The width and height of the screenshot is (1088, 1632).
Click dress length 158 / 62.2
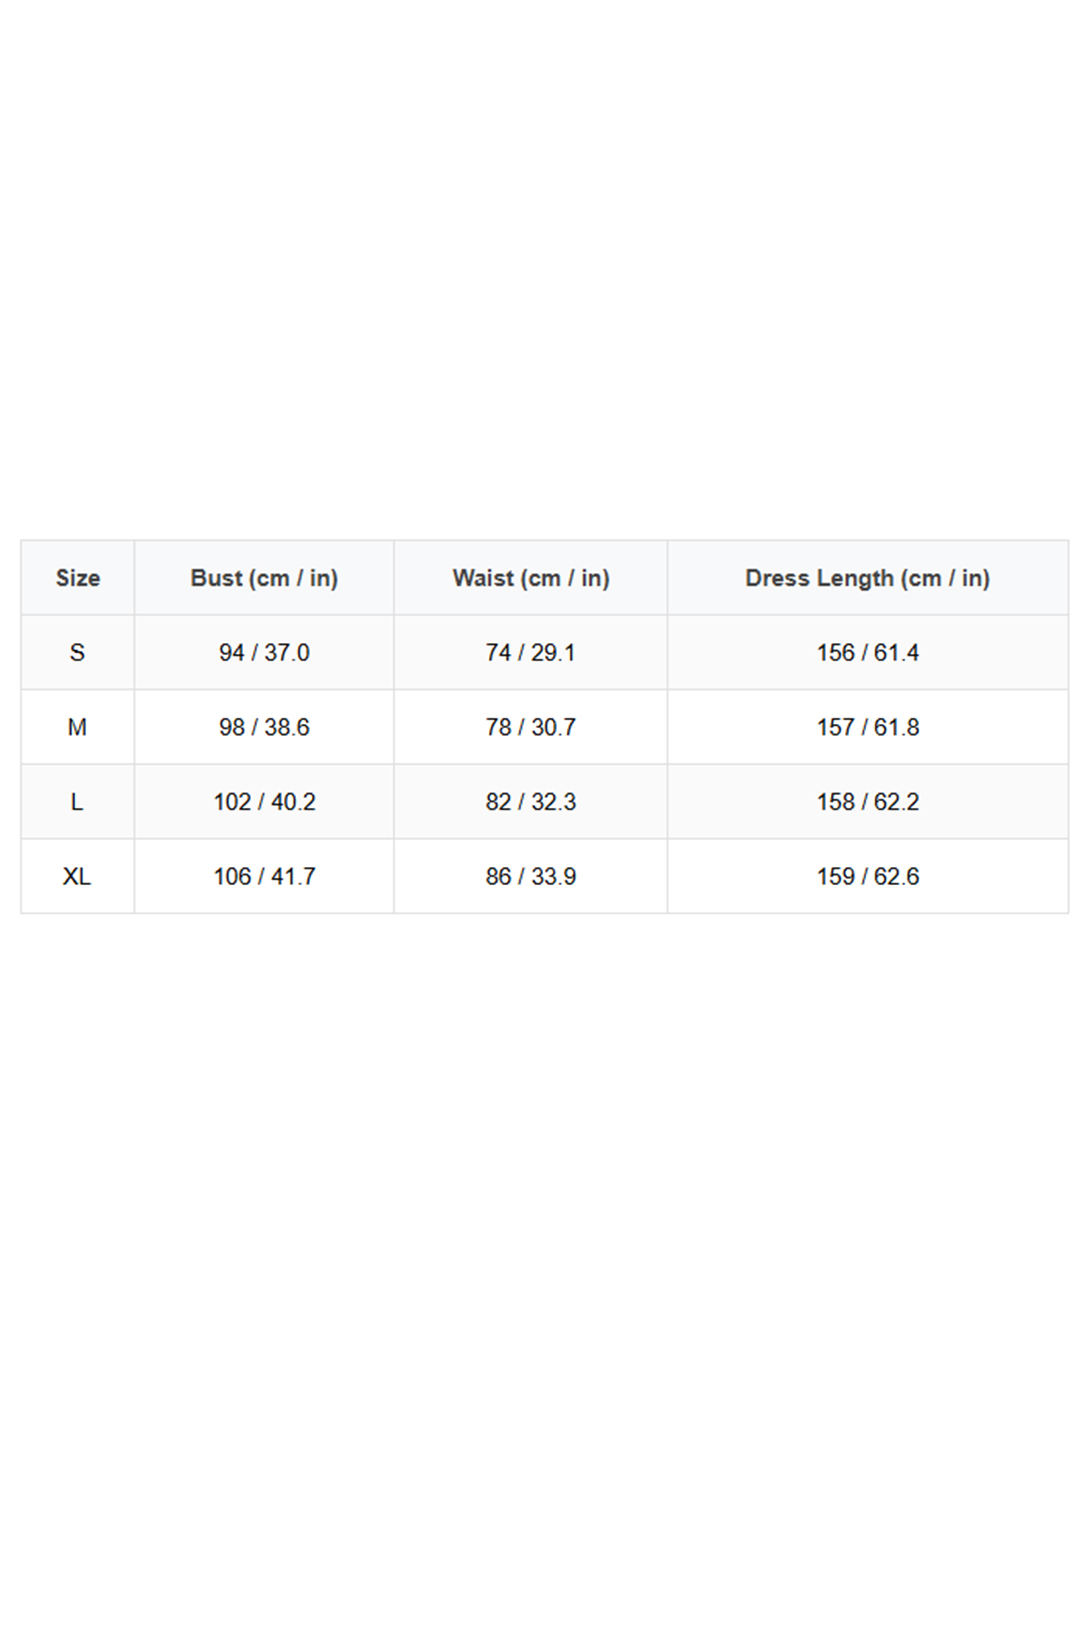[x=867, y=802]
